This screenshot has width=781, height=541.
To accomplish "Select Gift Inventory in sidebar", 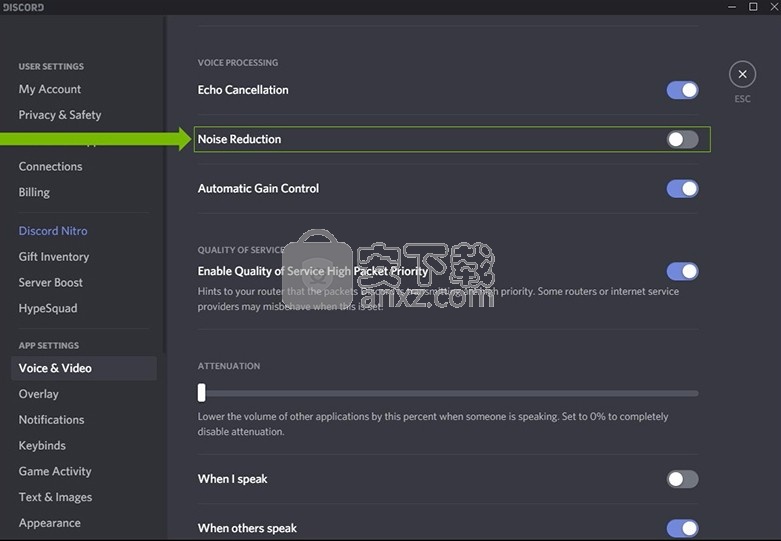I will click(x=54, y=257).
